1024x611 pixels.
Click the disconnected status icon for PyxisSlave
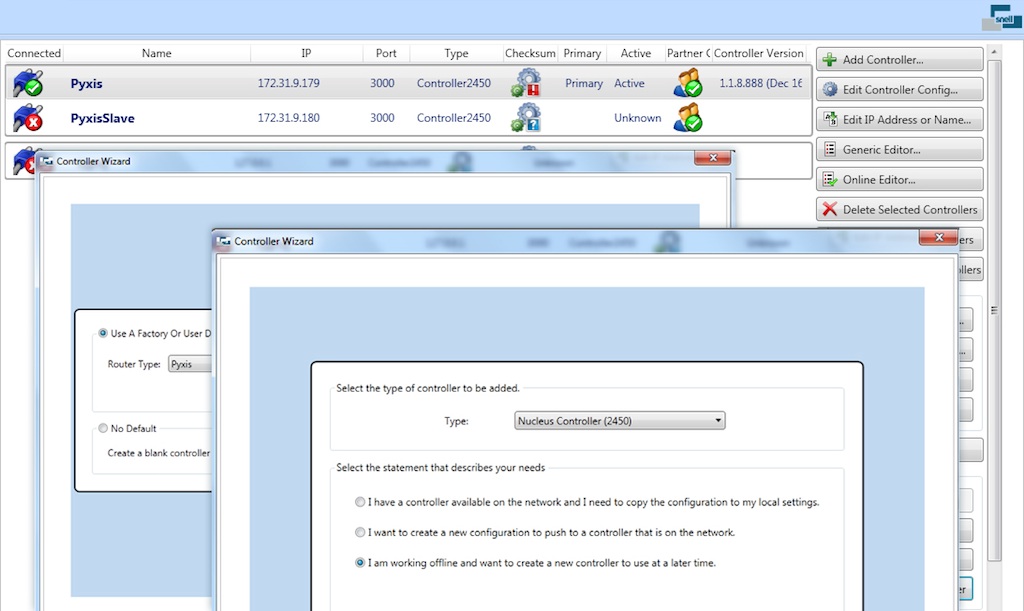tap(28, 118)
